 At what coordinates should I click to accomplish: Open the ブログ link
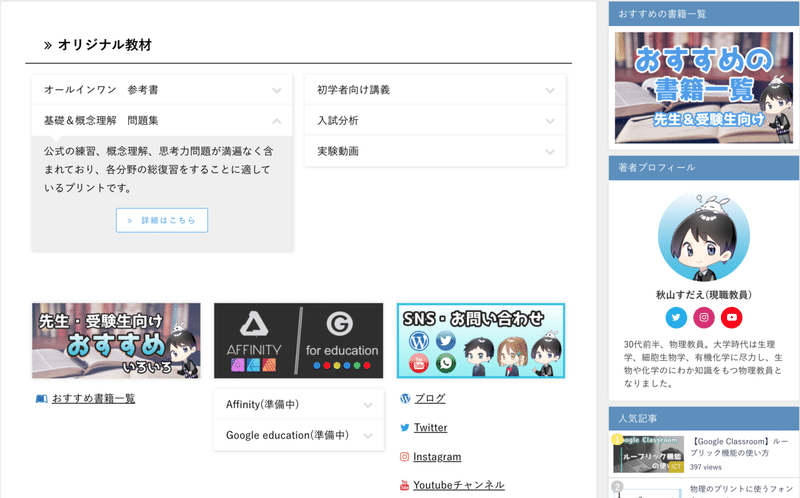point(430,399)
